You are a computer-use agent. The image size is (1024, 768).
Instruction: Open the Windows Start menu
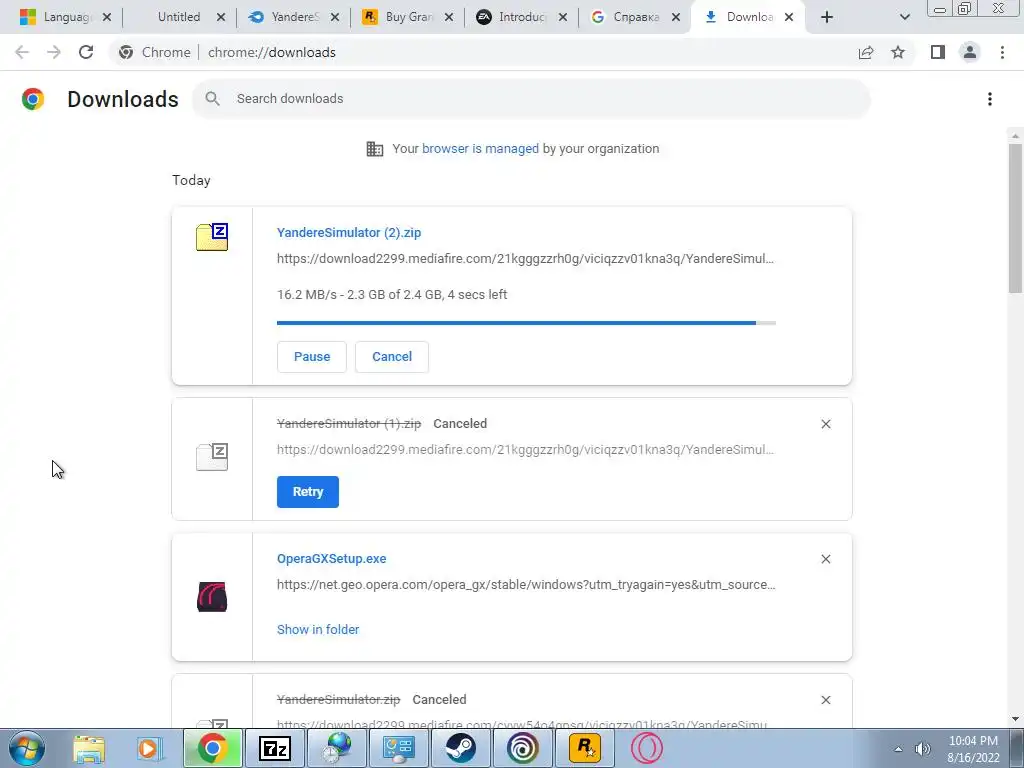26,748
